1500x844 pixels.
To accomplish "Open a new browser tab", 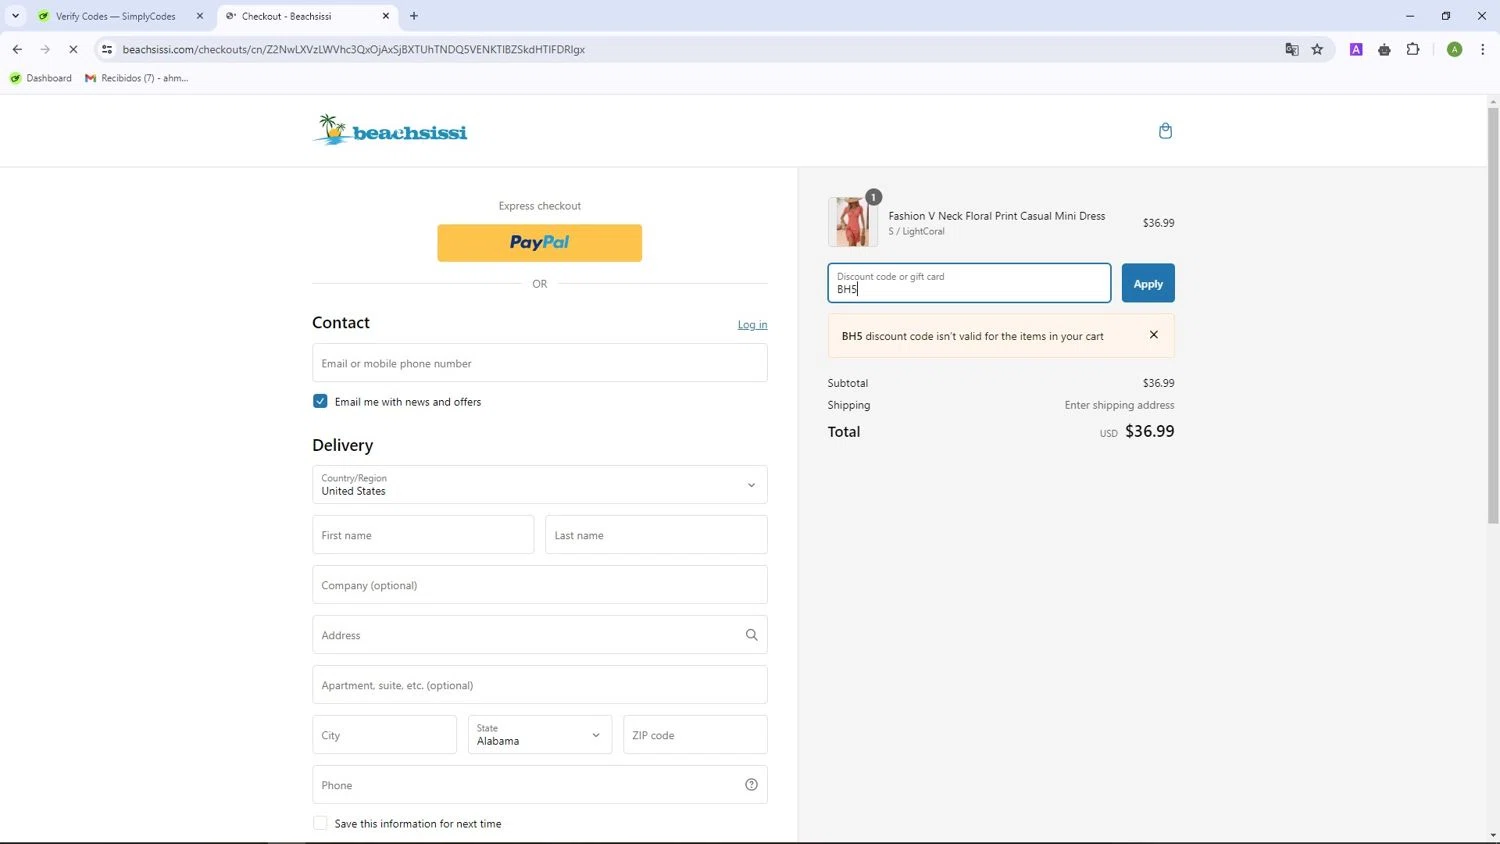I will (414, 16).
